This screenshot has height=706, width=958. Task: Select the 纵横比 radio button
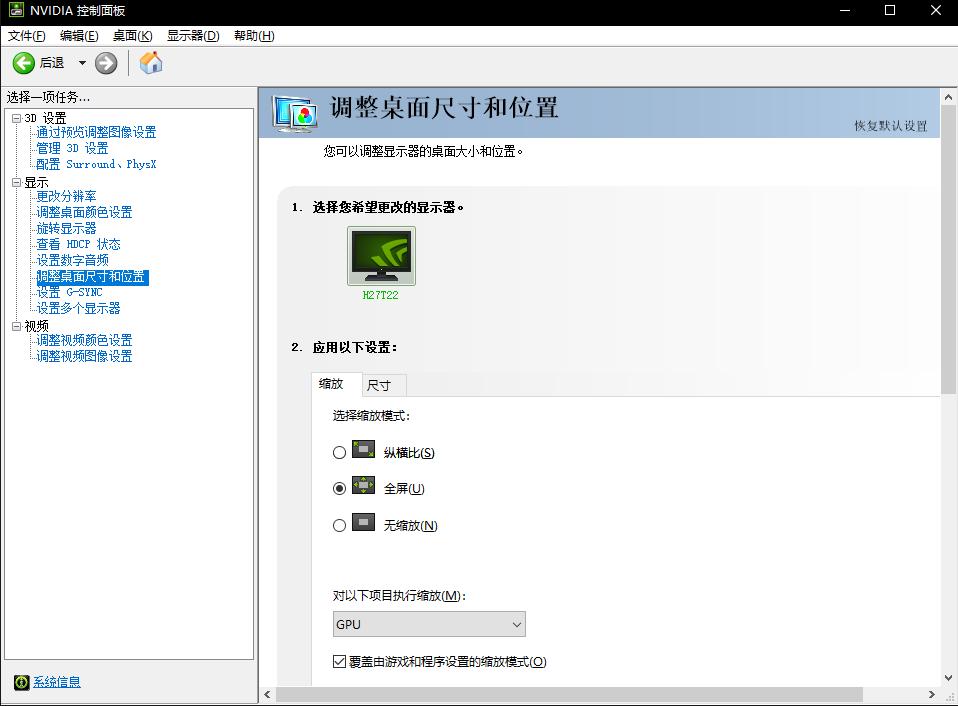point(339,451)
